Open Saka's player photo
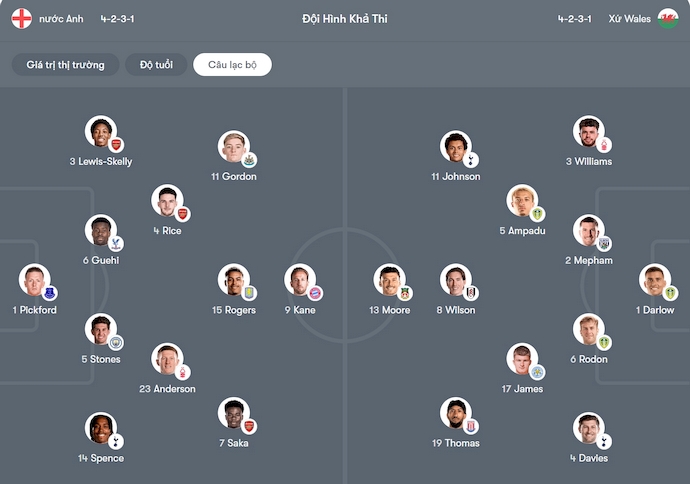 point(233,413)
